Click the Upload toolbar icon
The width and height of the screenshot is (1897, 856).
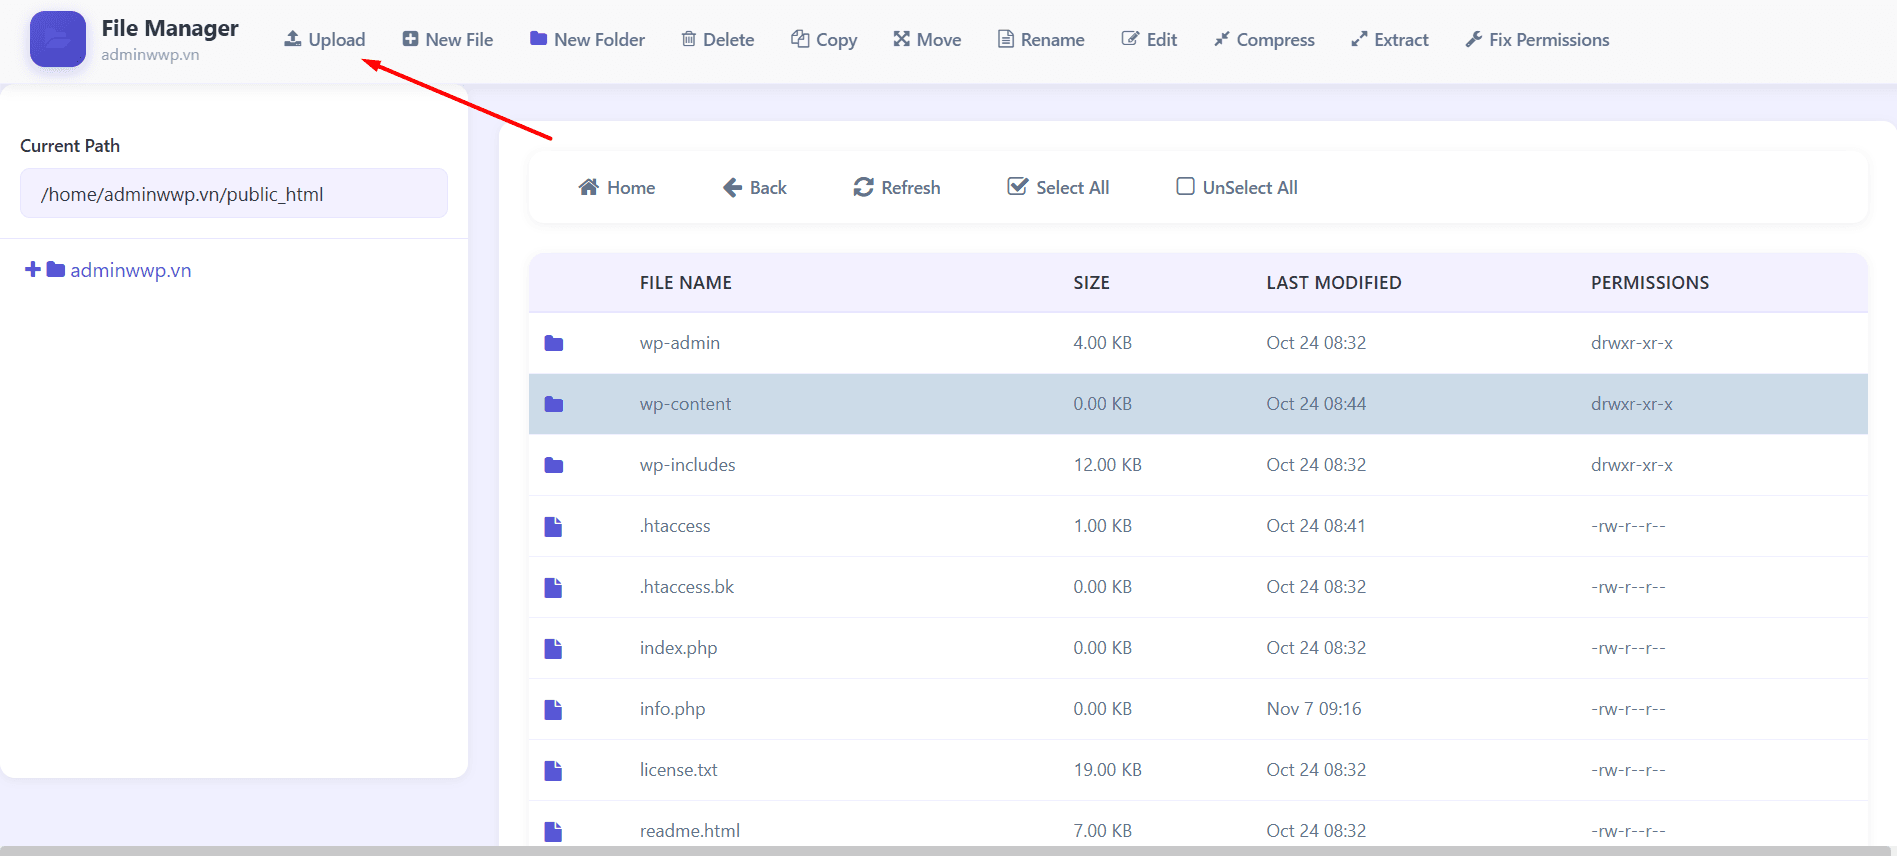coord(293,39)
